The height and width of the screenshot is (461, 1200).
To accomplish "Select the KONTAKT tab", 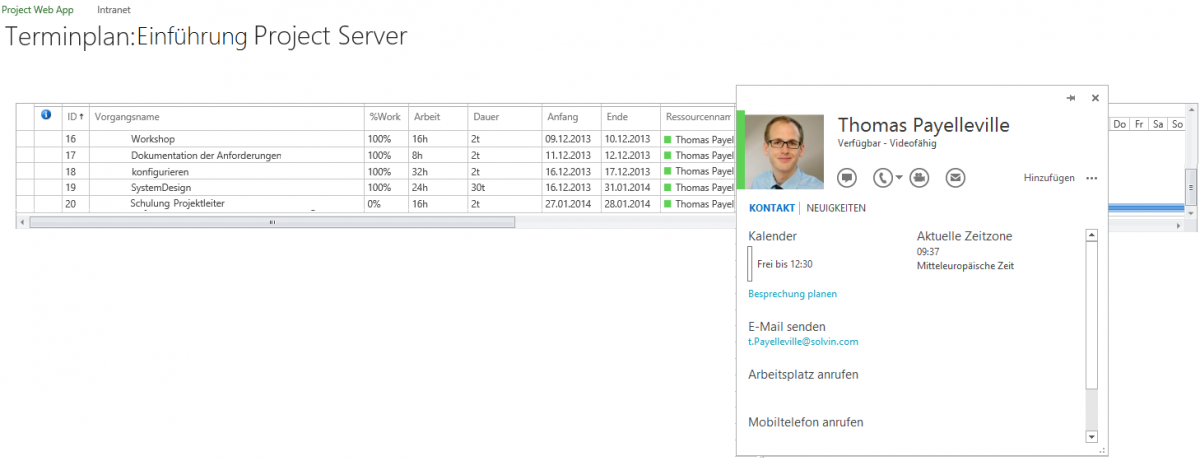I will point(771,208).
